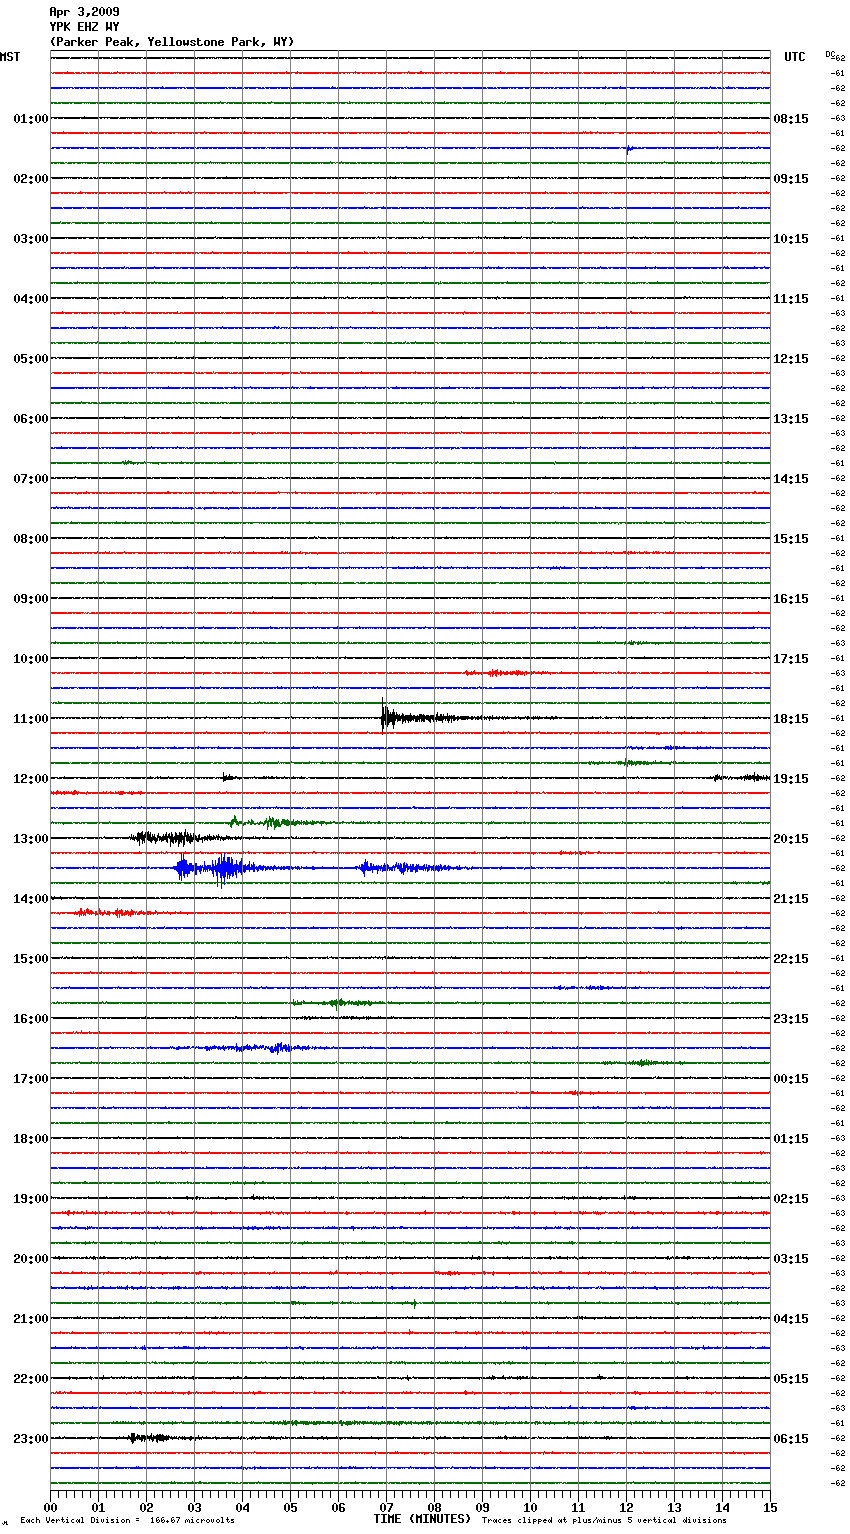The width and height of the screenshot is (850, 1534).
Task: Click the 13:15 UTC time label
Action: [791, 419]
